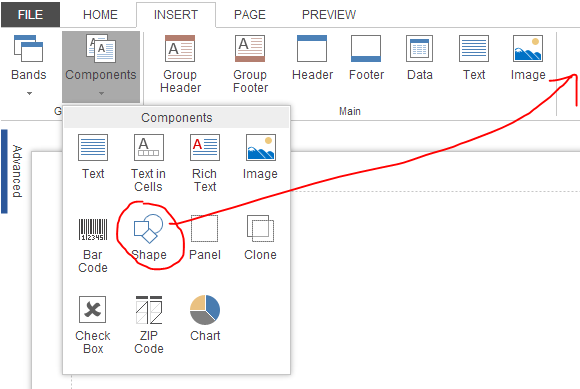Open the PAGE ribbon tab
The height and width of the screenshot is (389, 580).
click(x=250, y=14)
